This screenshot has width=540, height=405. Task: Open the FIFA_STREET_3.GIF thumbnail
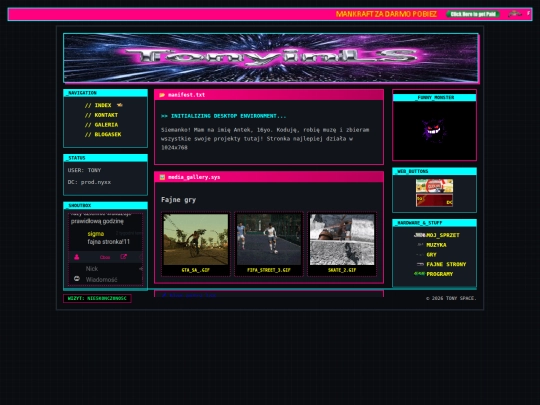coord(269,243)
